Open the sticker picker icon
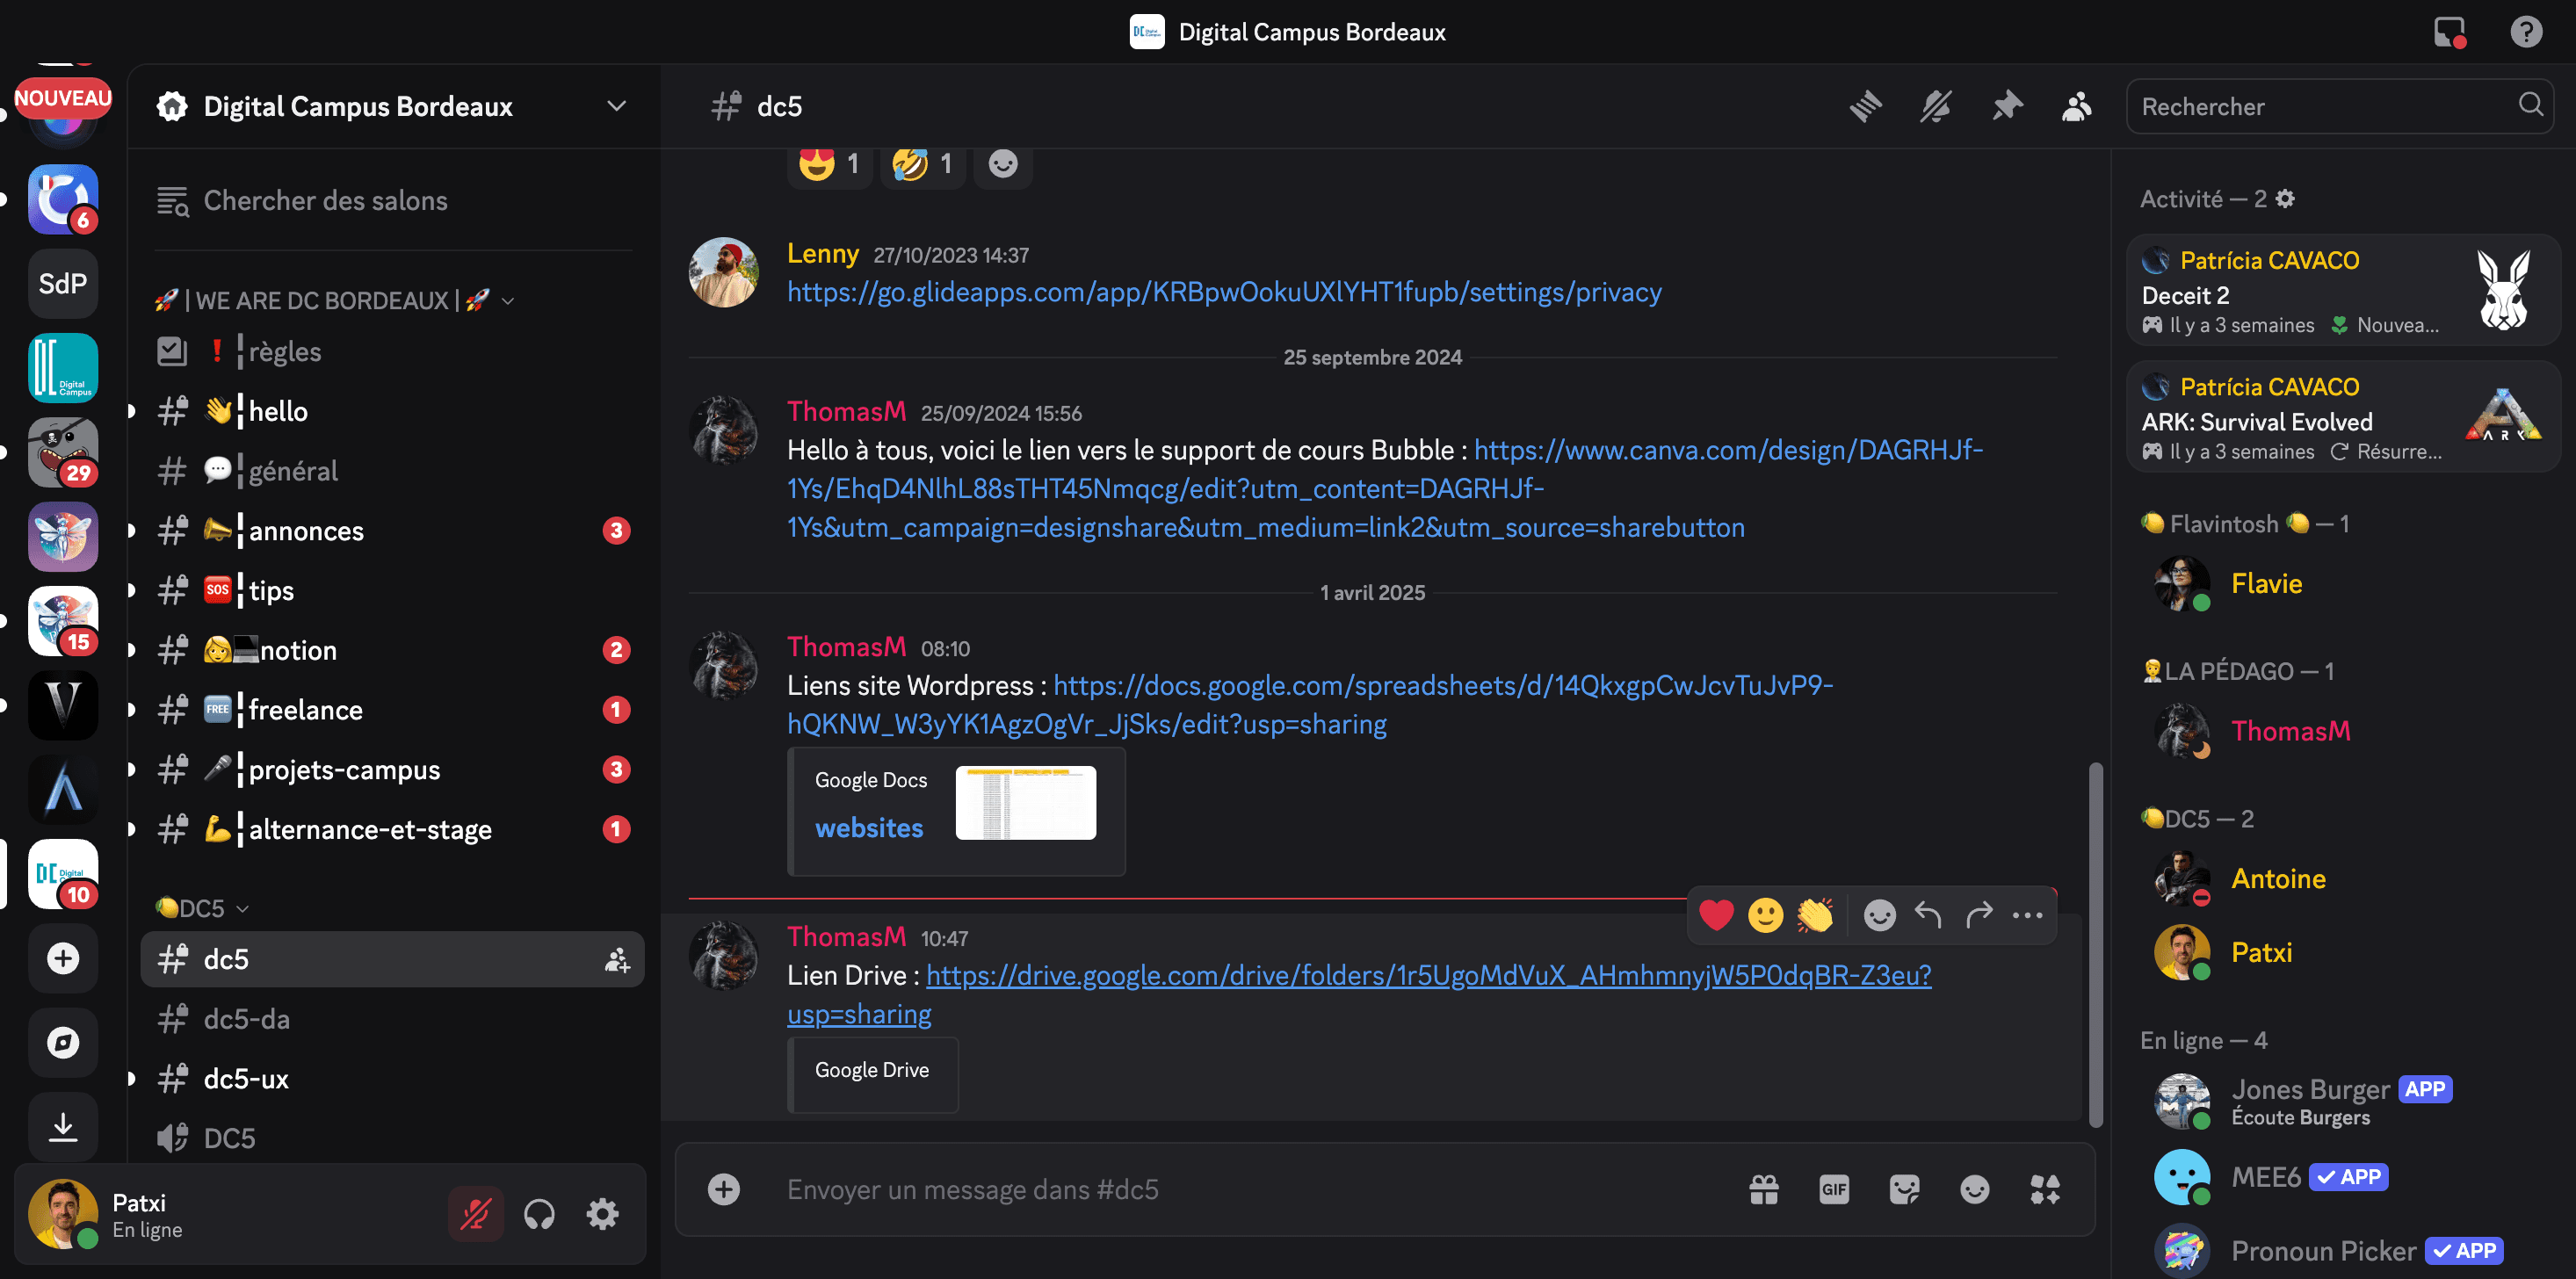Screen dimensions: 2576x1279 [x=1904, y=1189]
